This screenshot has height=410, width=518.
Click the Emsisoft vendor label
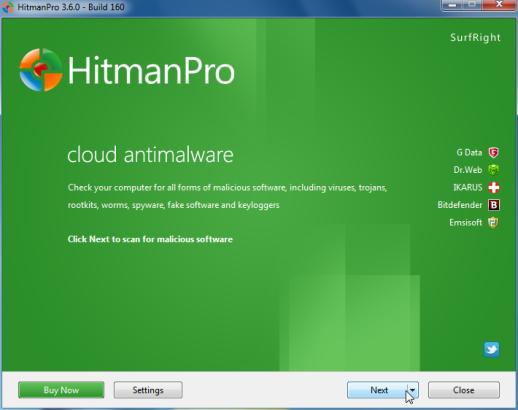(x=465, y=222)
